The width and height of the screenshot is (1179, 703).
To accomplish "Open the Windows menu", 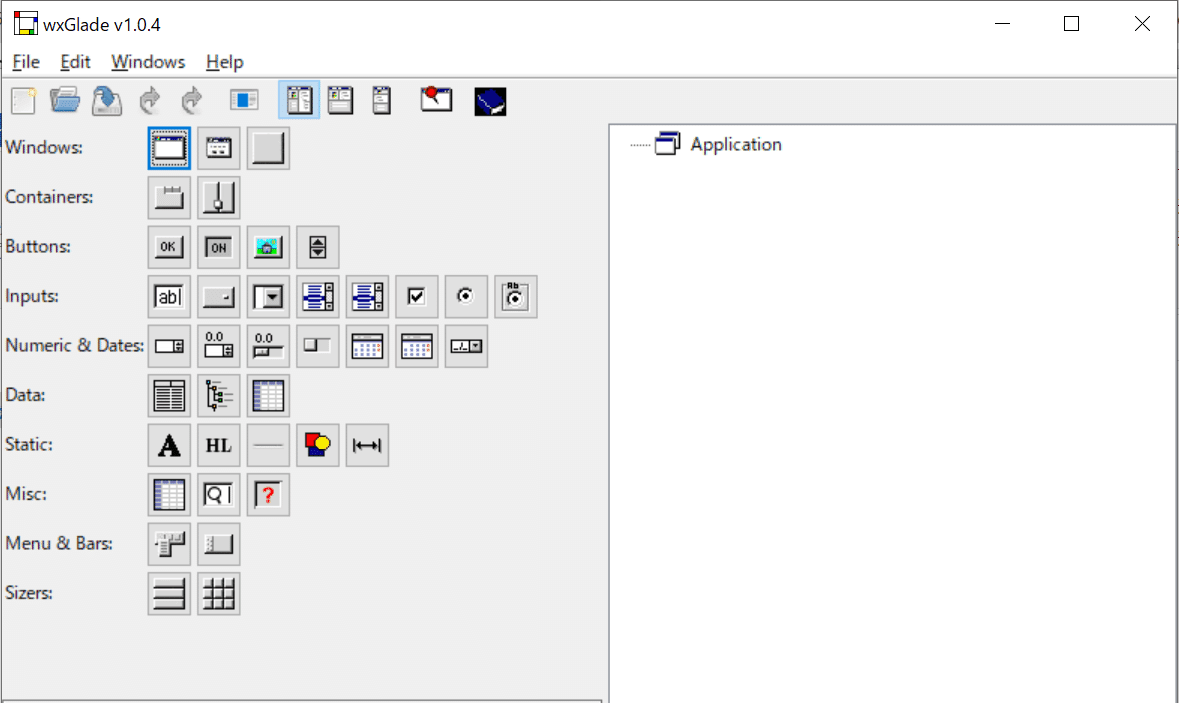I will click(x=148, y=62).
